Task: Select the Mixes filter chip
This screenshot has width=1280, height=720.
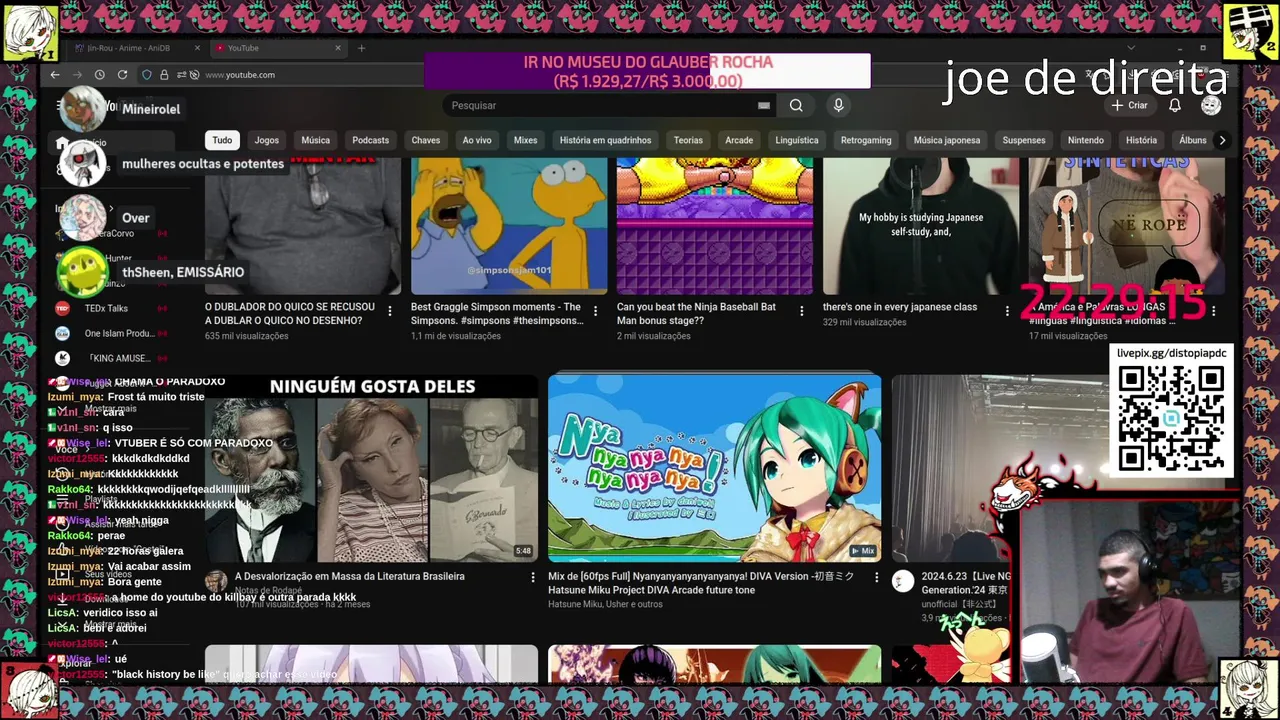Action: (x=525, y=140)
